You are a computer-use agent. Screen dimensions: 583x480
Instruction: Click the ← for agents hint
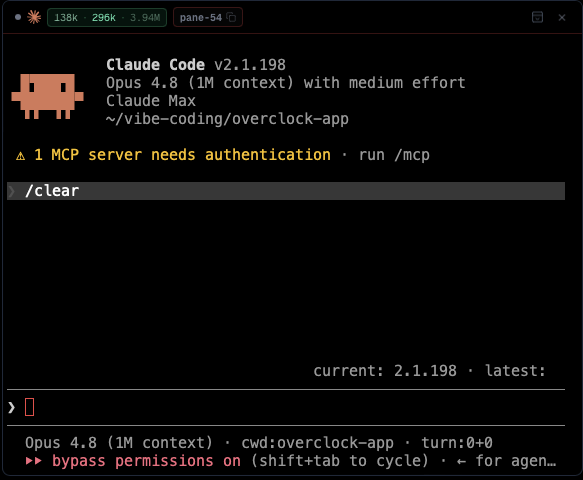[506, 461]
